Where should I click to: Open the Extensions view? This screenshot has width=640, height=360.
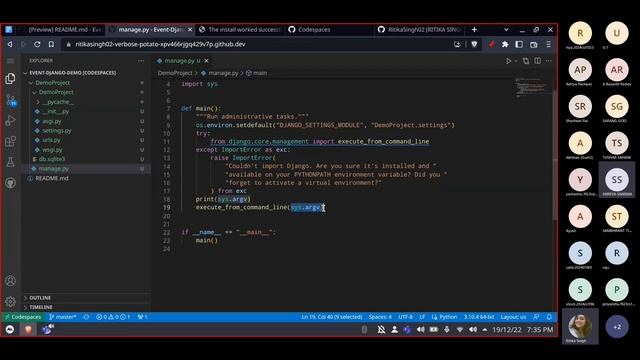[x=10, y=141]
